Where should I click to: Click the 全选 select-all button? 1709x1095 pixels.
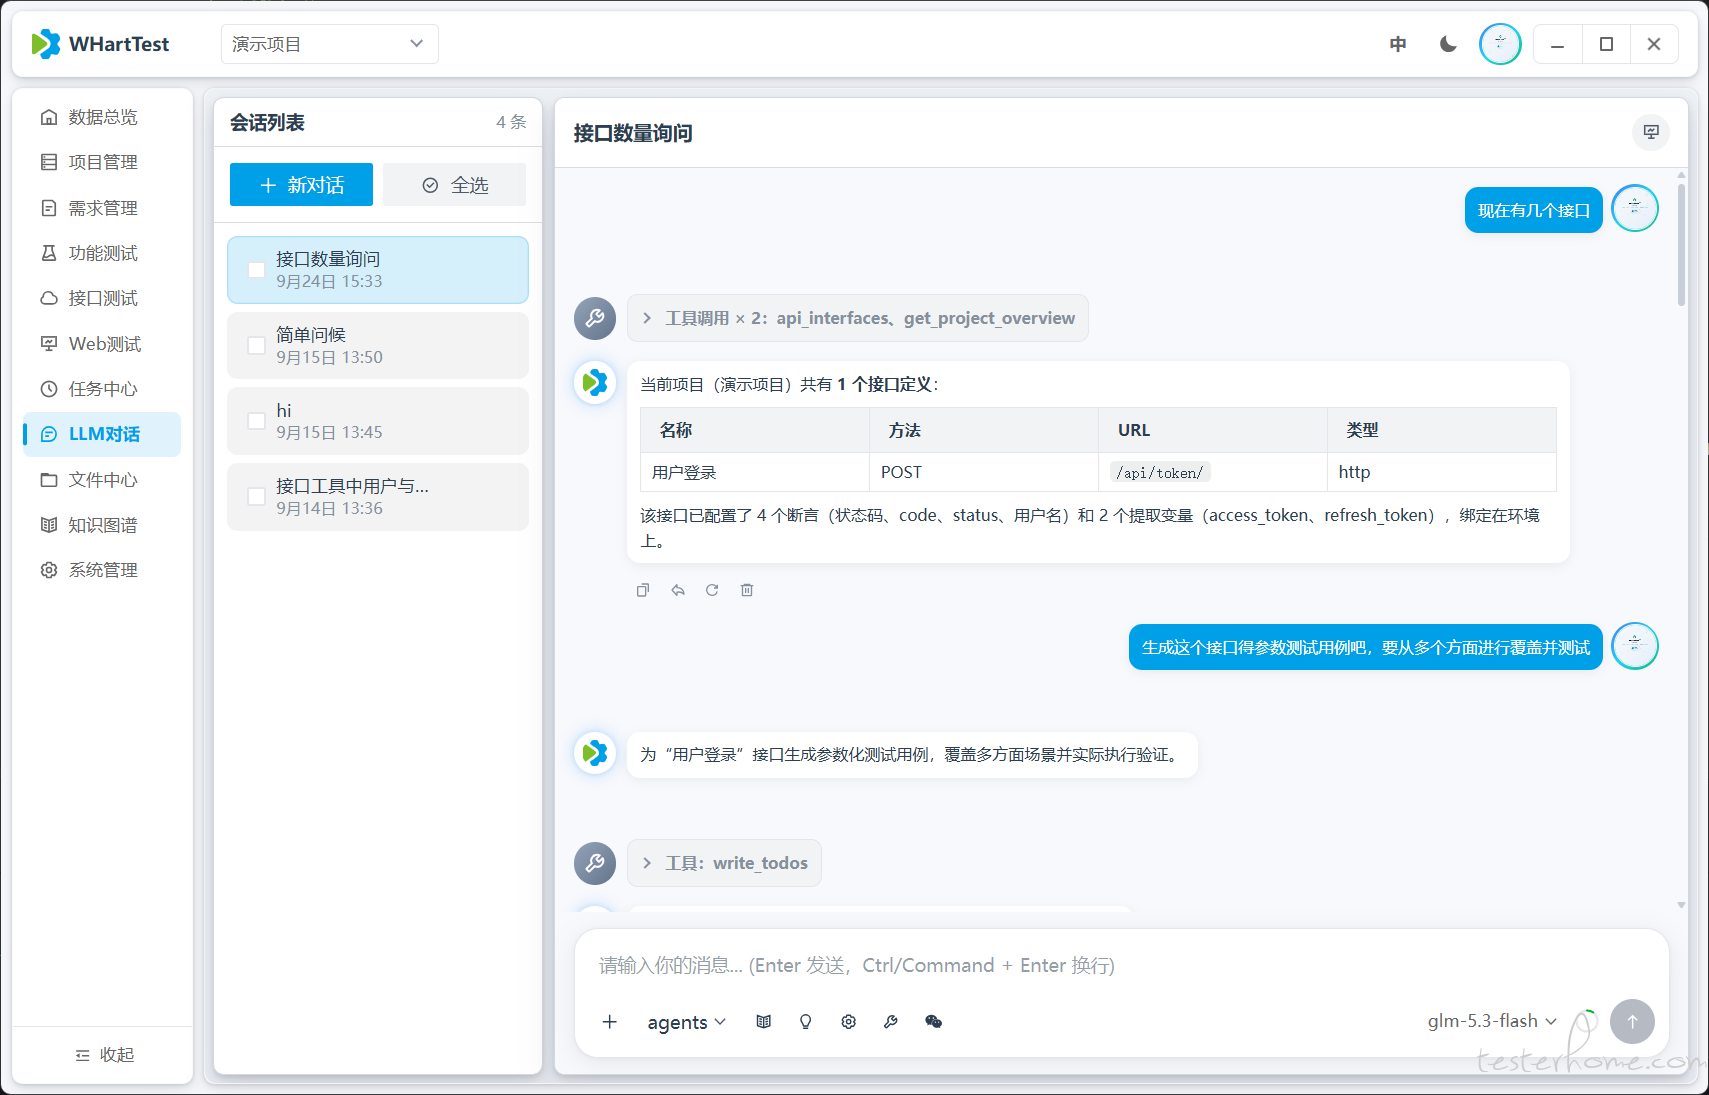pyautogui.click(x=455, y=185)
